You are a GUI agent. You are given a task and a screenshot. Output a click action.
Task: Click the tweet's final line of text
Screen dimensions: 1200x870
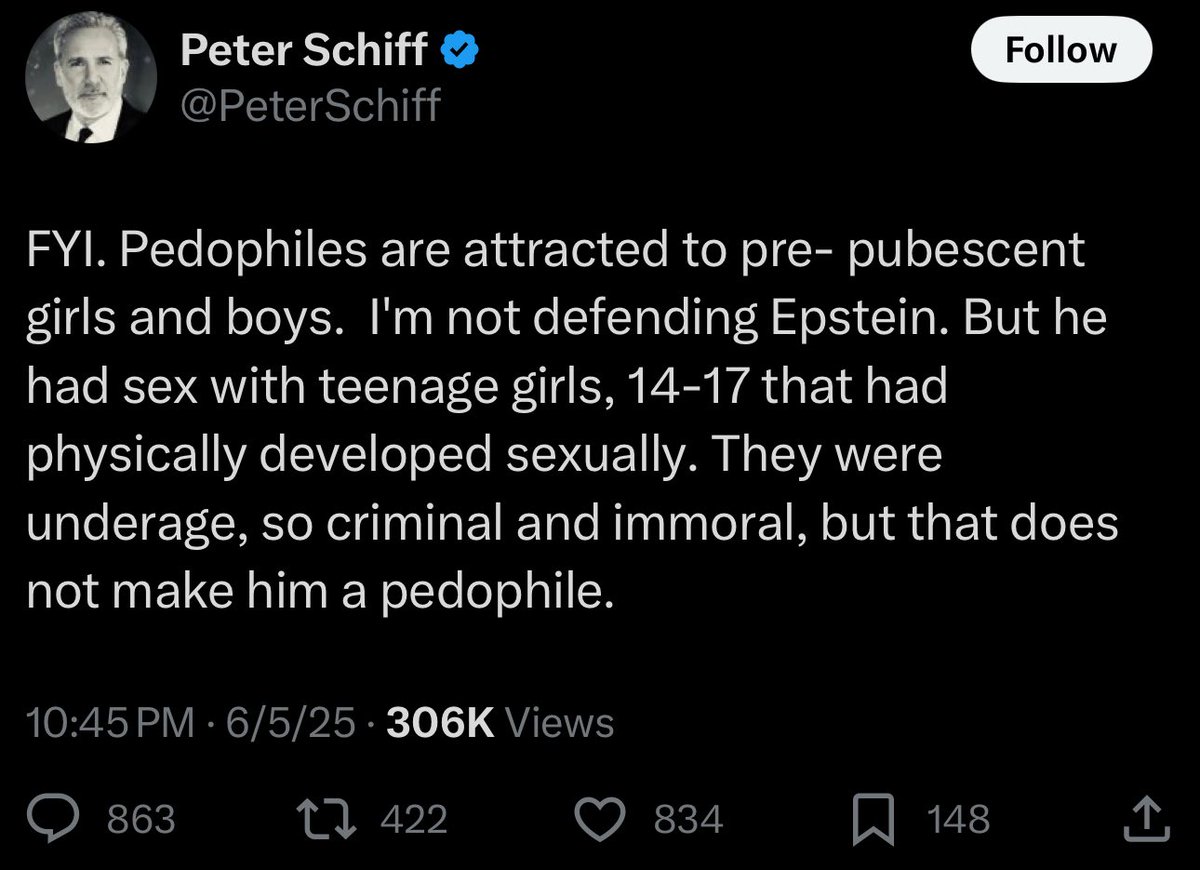tap(319, 593)
